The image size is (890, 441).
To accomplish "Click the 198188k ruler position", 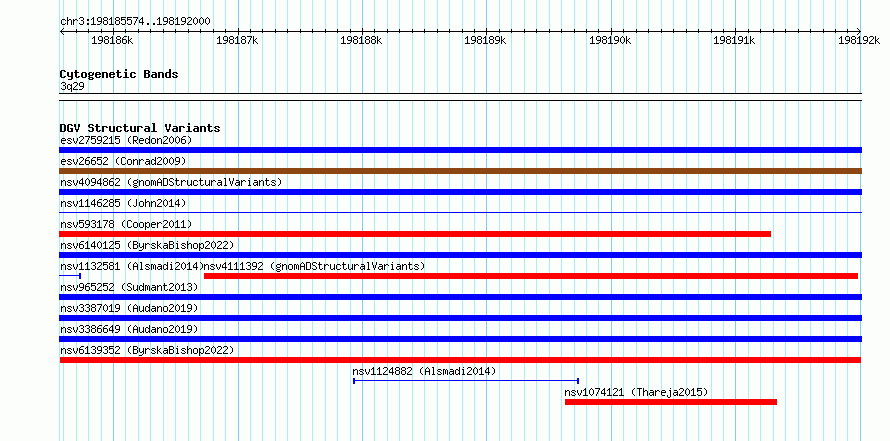I will tap(362, 40).
